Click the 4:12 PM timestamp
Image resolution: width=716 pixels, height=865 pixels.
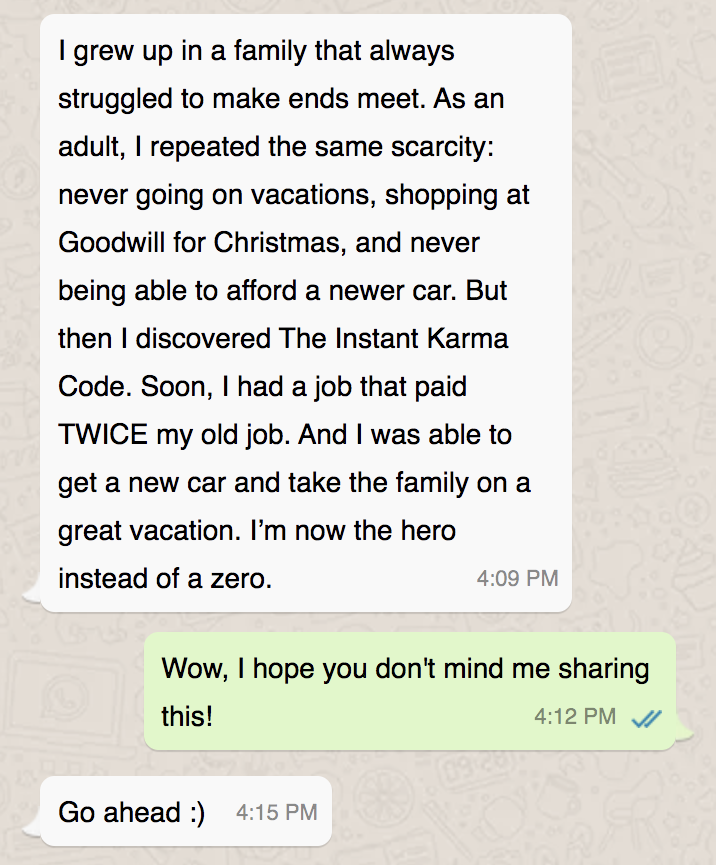(x=575, y=717)
